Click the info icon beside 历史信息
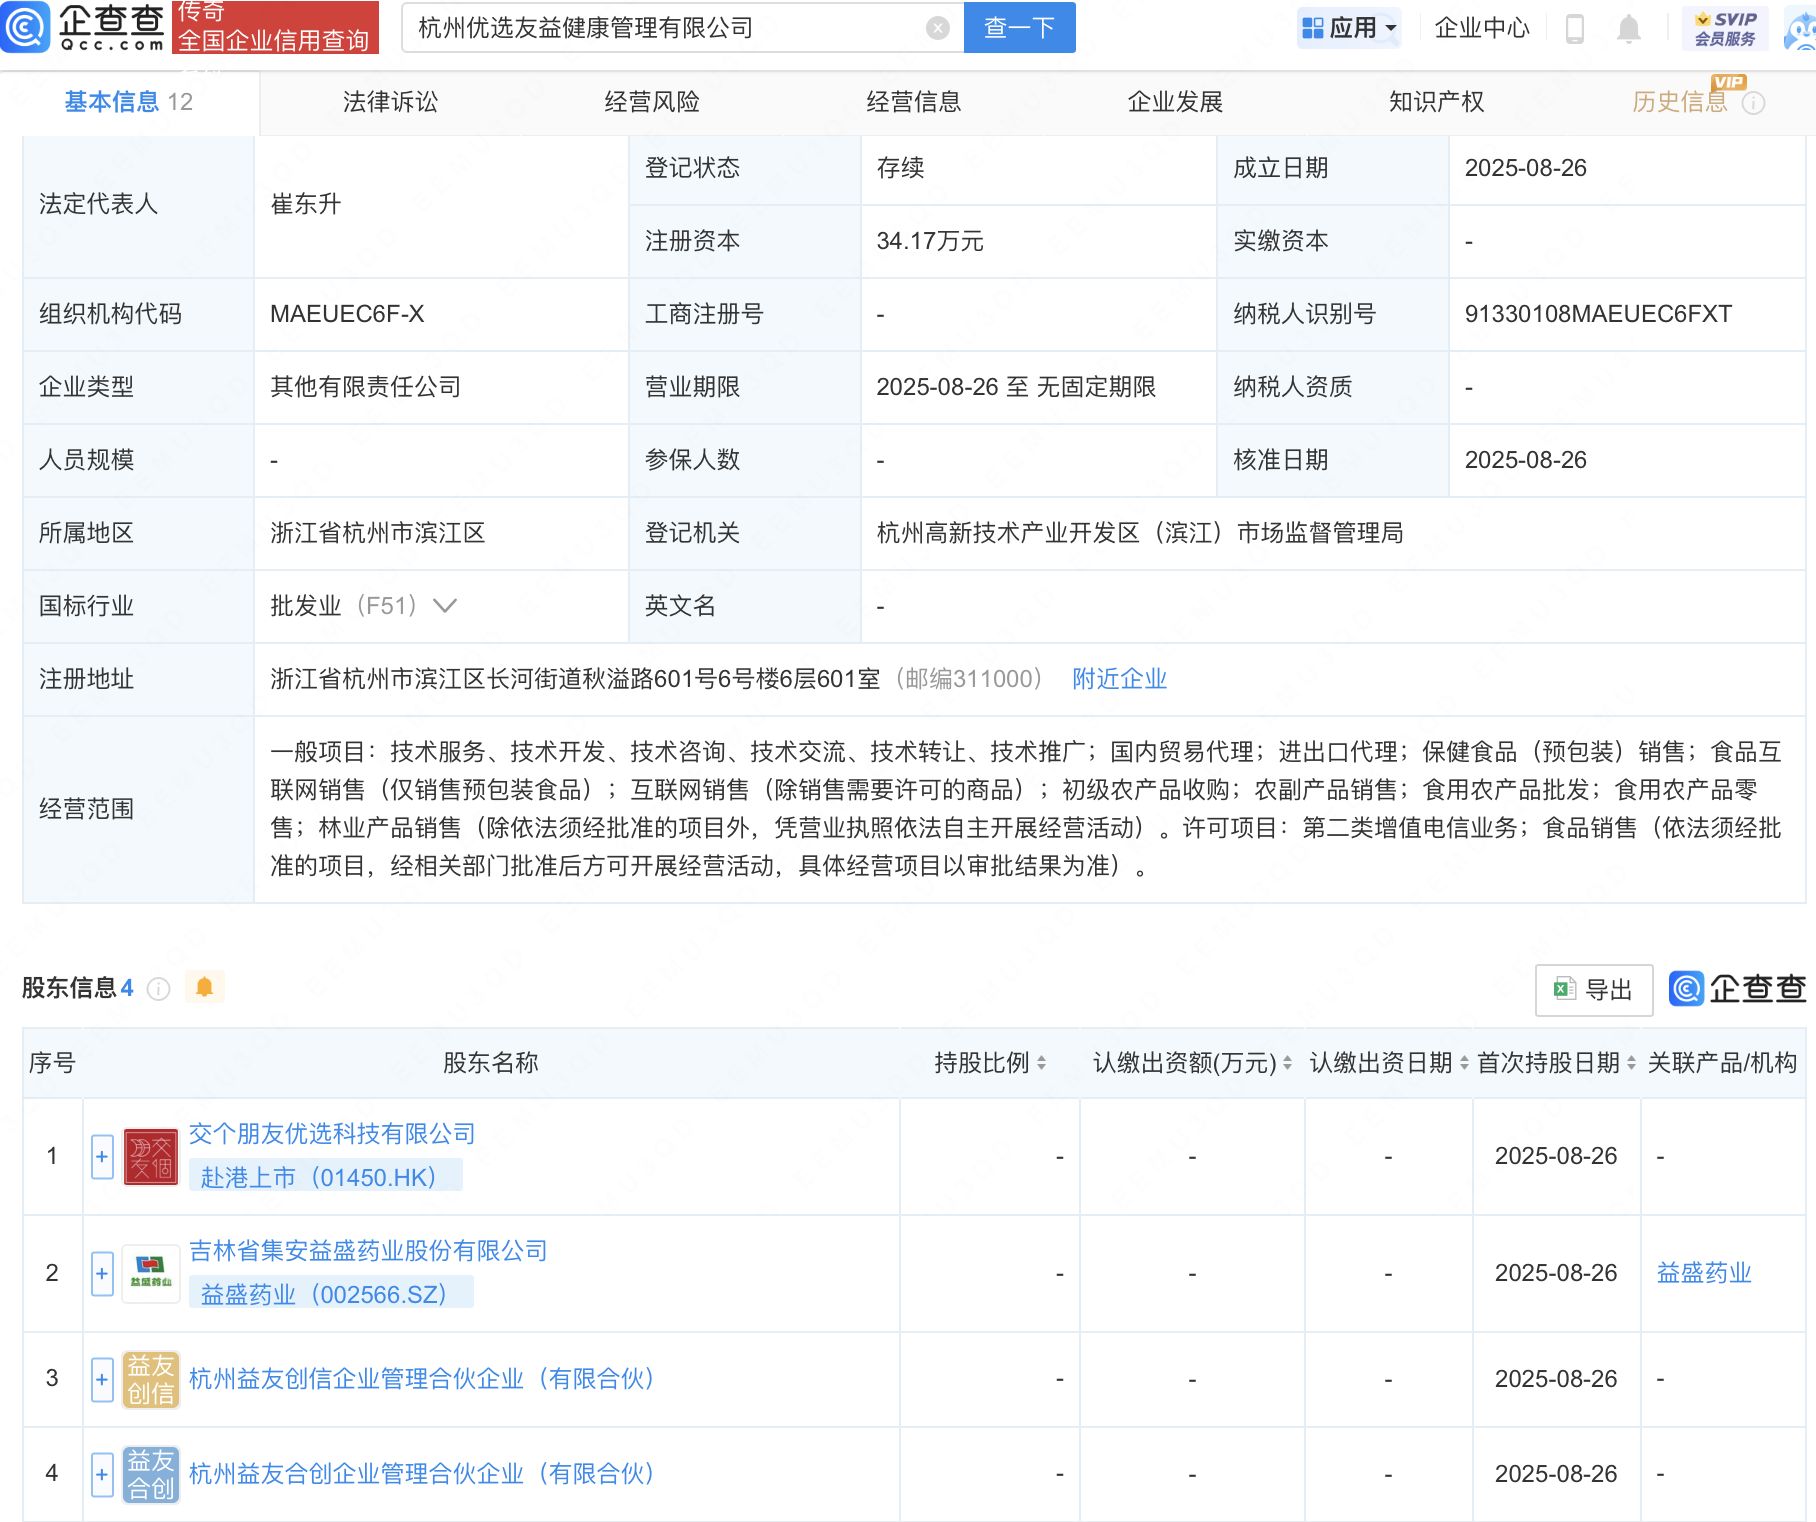This screenshot has width=1816, height=1522. coord(1753,103)
